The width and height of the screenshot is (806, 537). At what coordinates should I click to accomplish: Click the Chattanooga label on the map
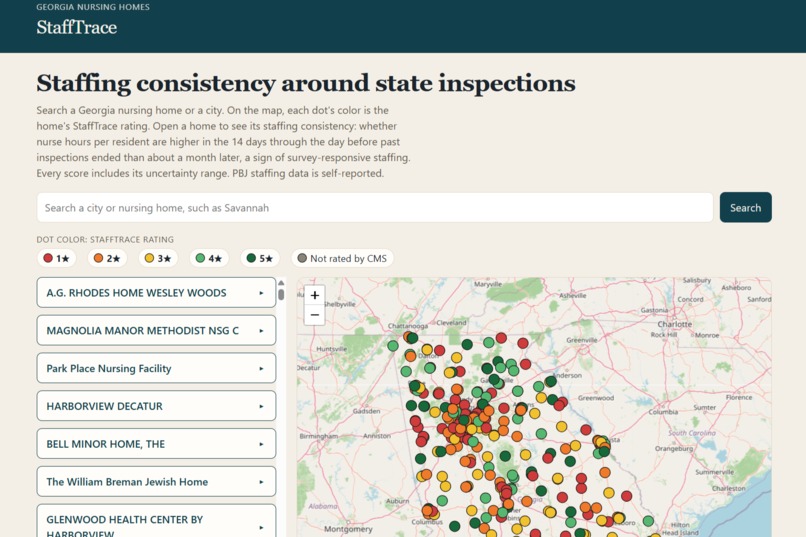[x=408, y=326]
